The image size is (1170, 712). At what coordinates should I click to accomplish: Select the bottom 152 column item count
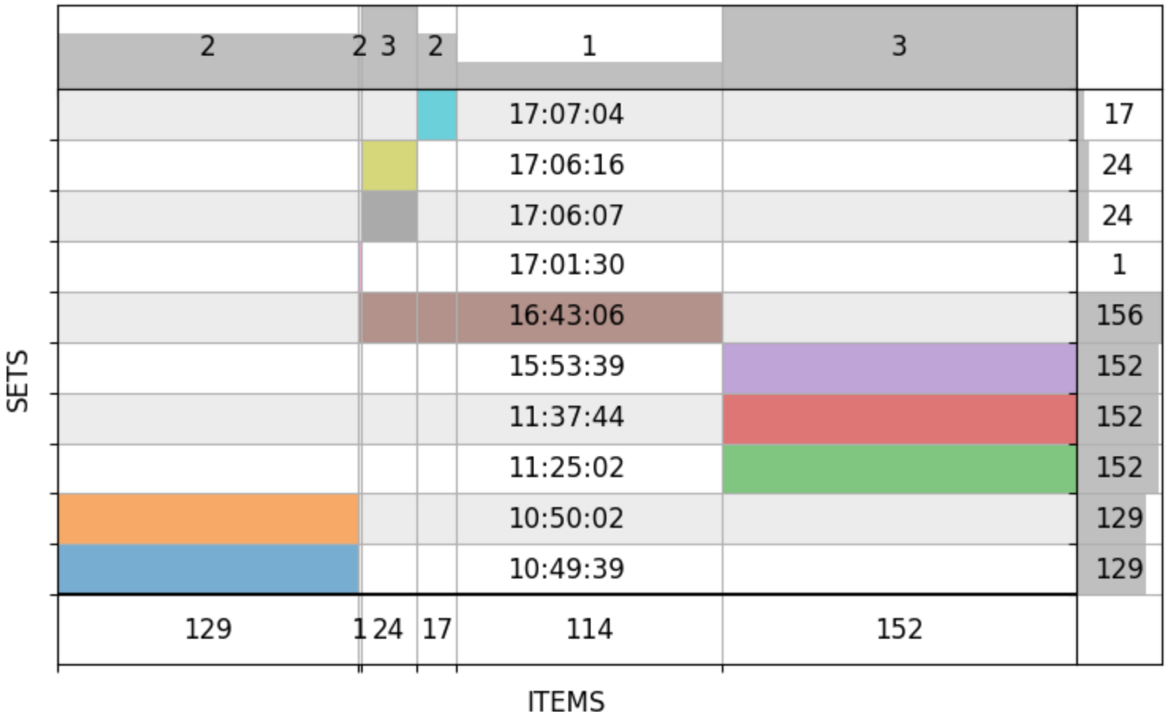click(x=898, y=629)
